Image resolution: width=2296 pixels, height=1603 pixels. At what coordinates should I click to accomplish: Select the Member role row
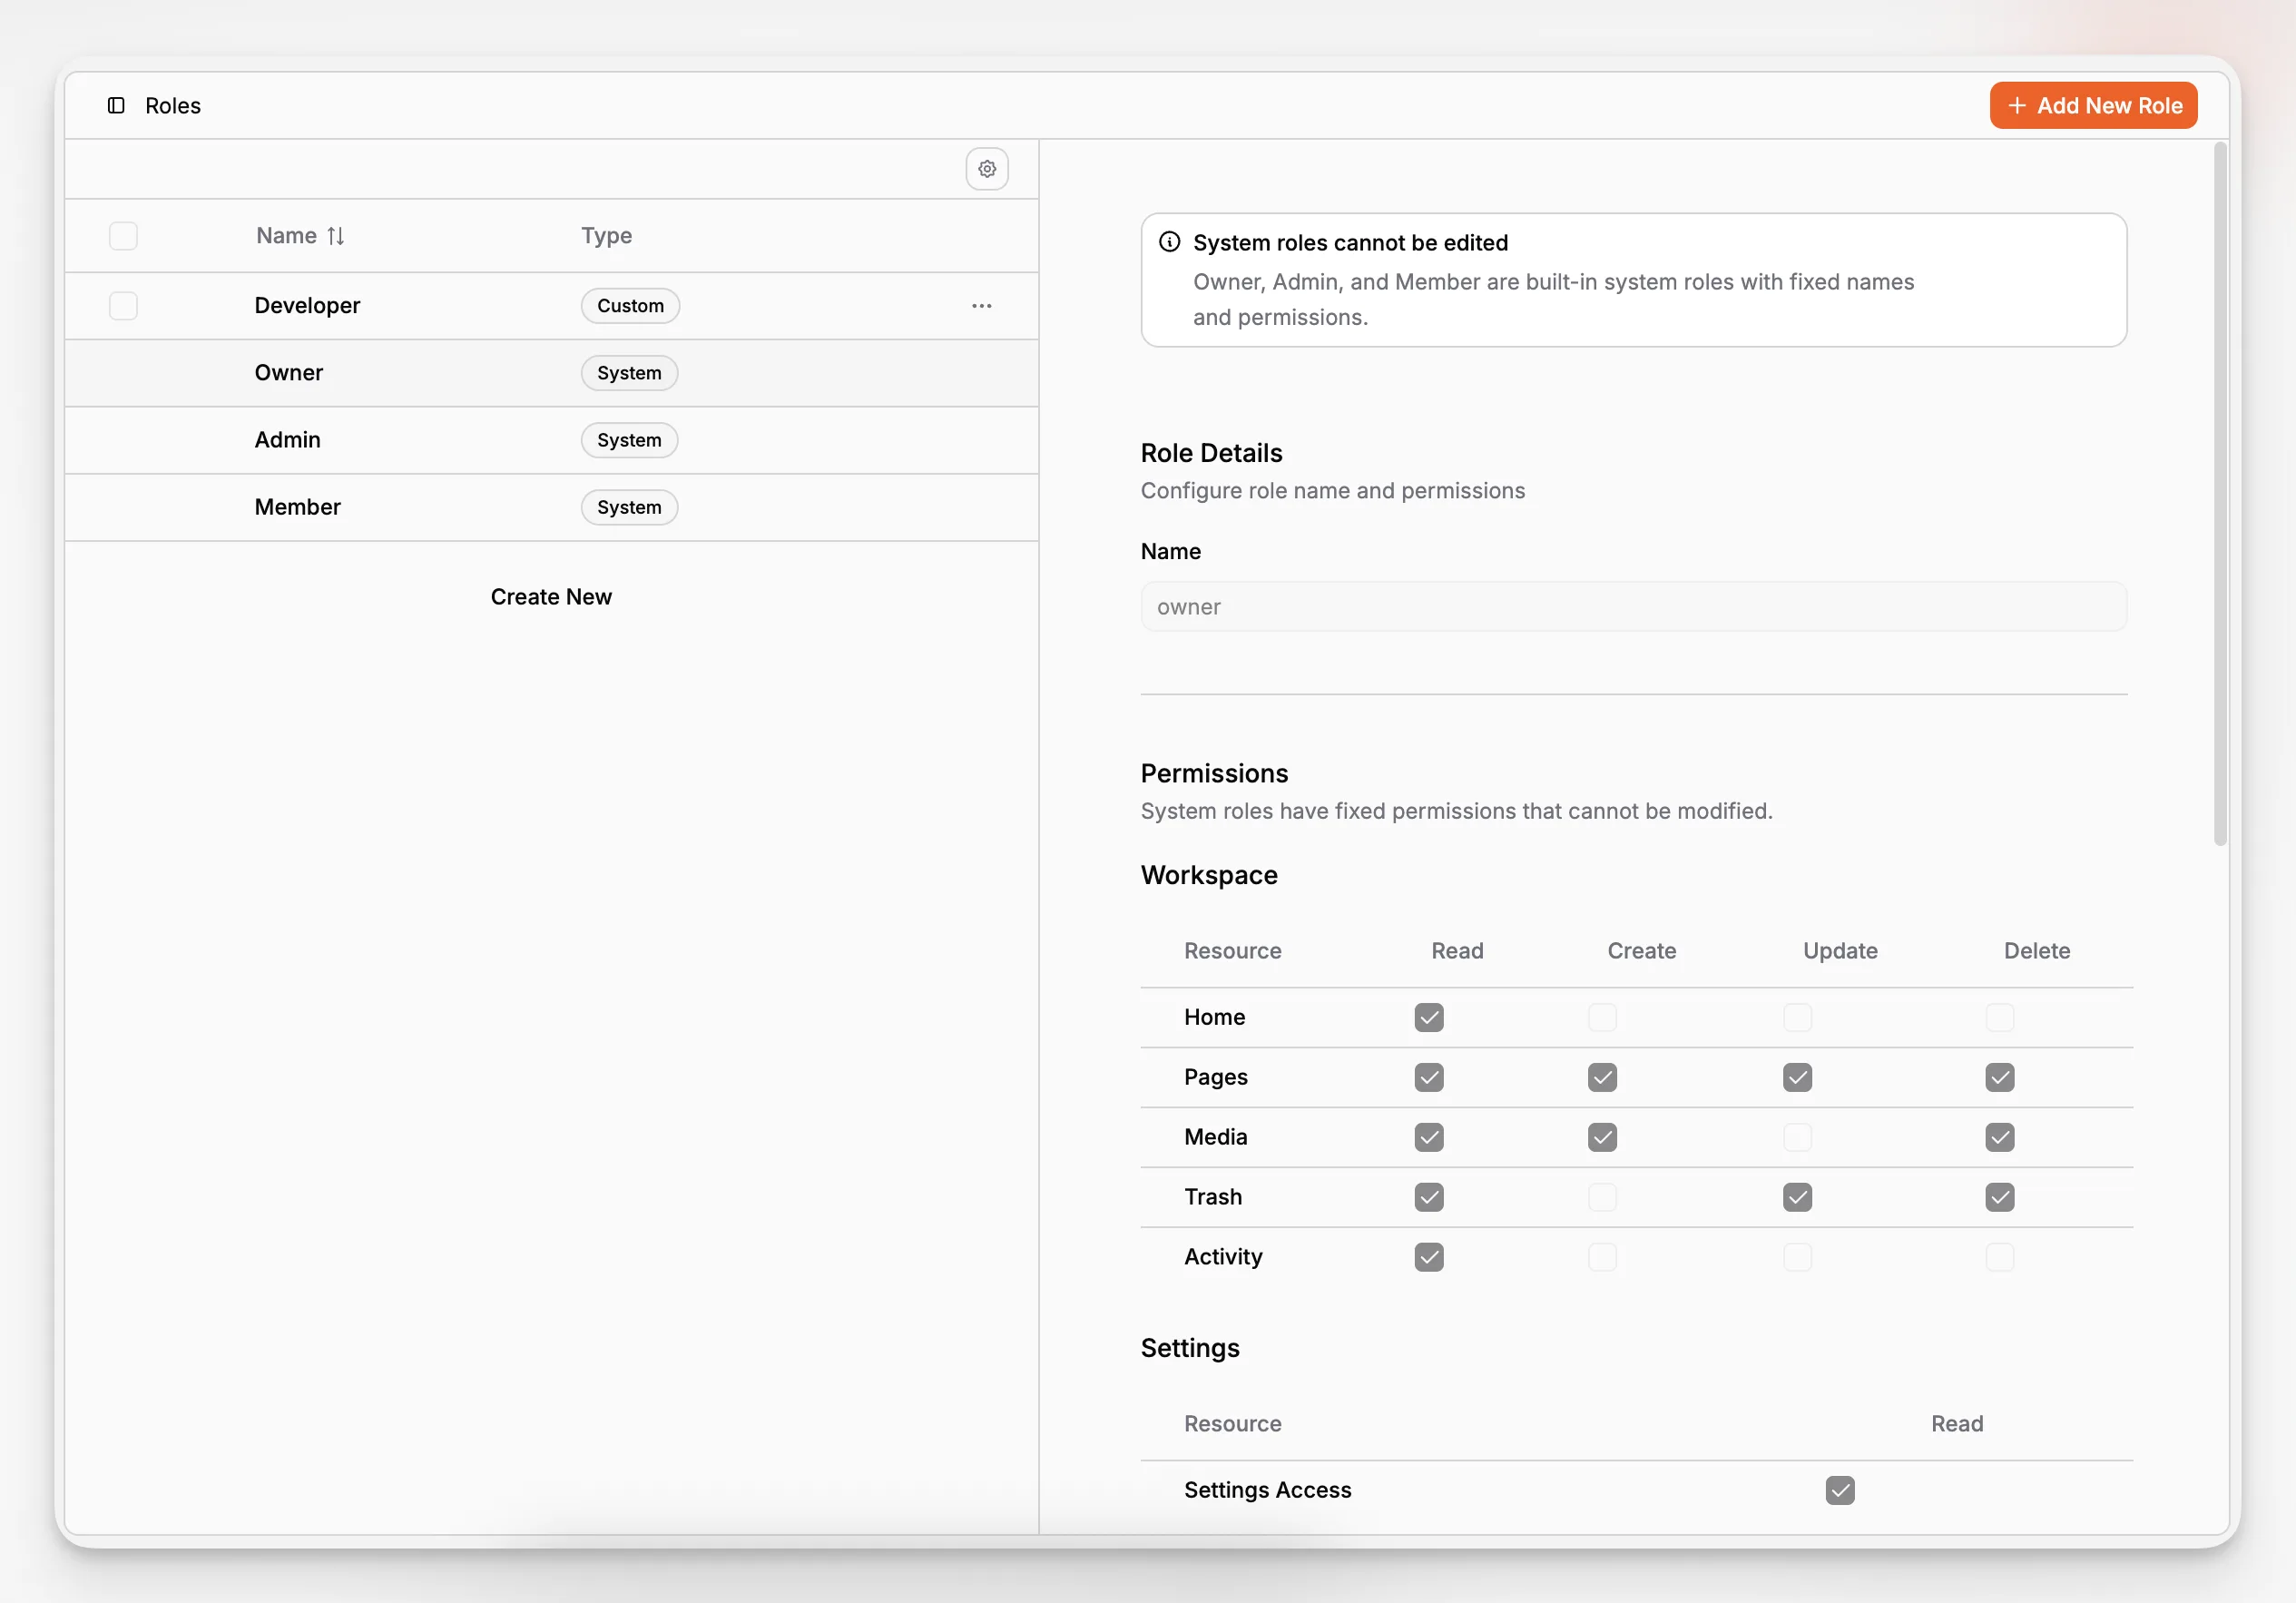551,507
